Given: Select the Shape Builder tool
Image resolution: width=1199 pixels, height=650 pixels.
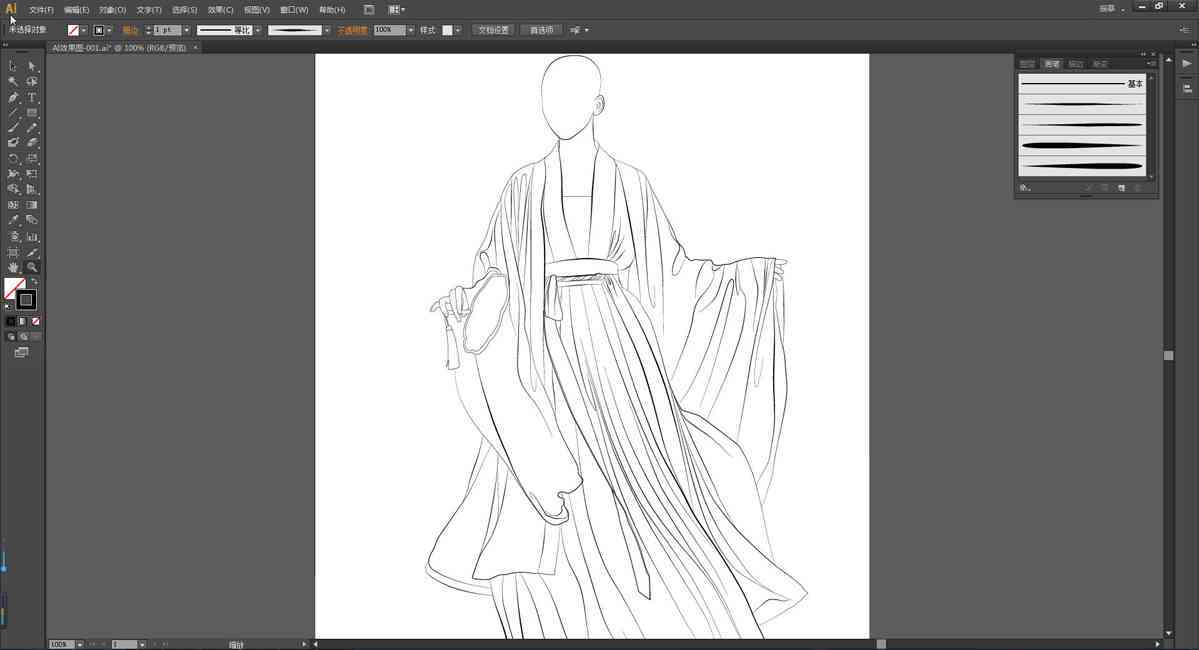Looking at the screenshot, I should 13,189.
